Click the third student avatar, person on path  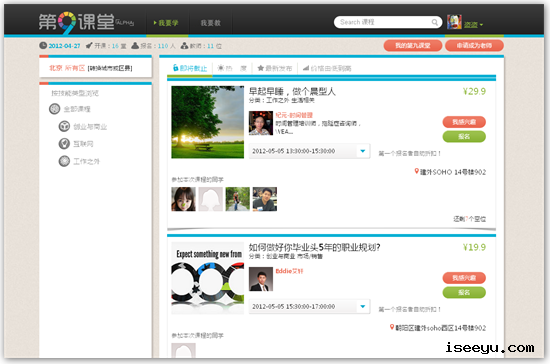click(237, 199)
